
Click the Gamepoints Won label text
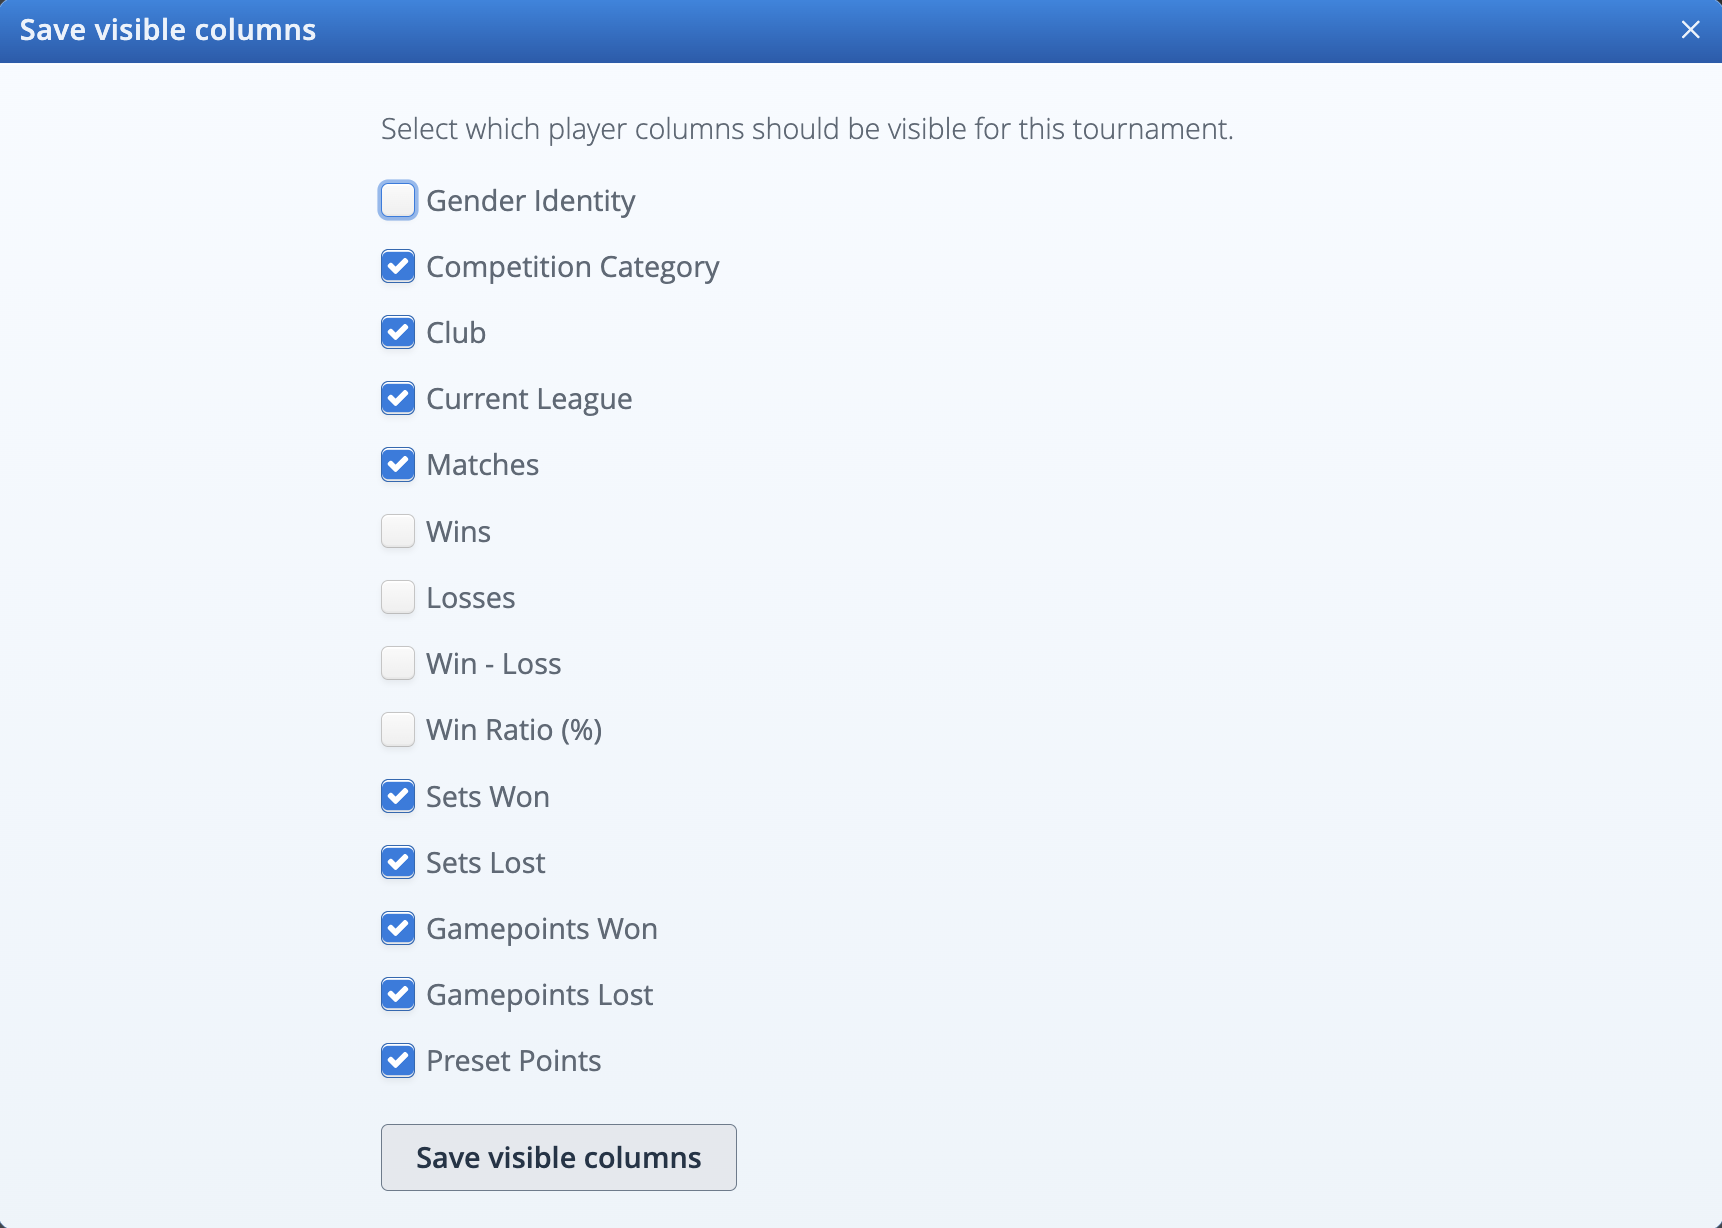pyautogui.click(x=541, y=929)
